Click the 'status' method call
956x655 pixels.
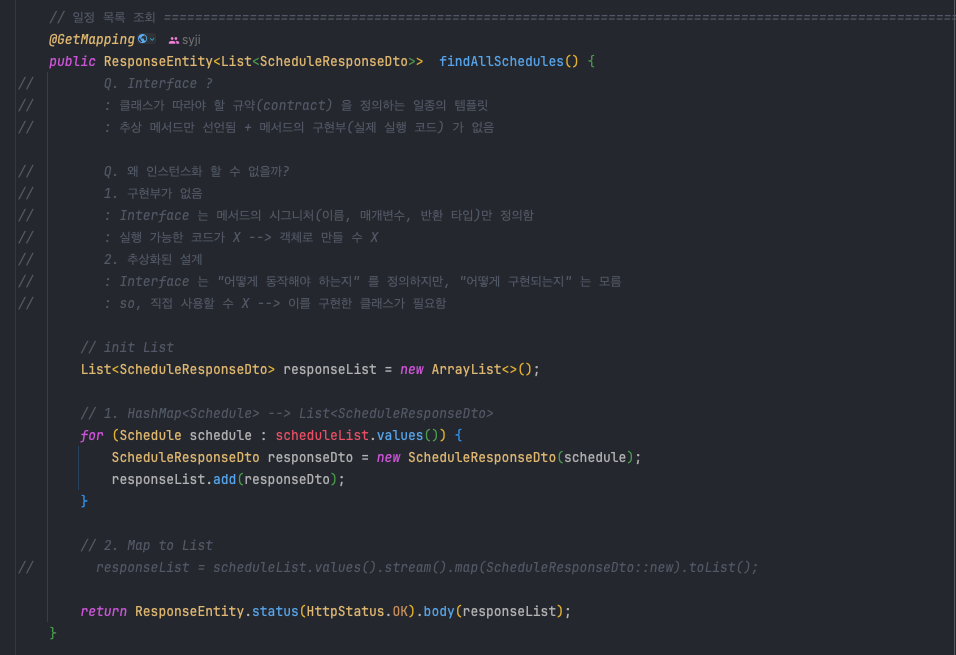(275, 611)
